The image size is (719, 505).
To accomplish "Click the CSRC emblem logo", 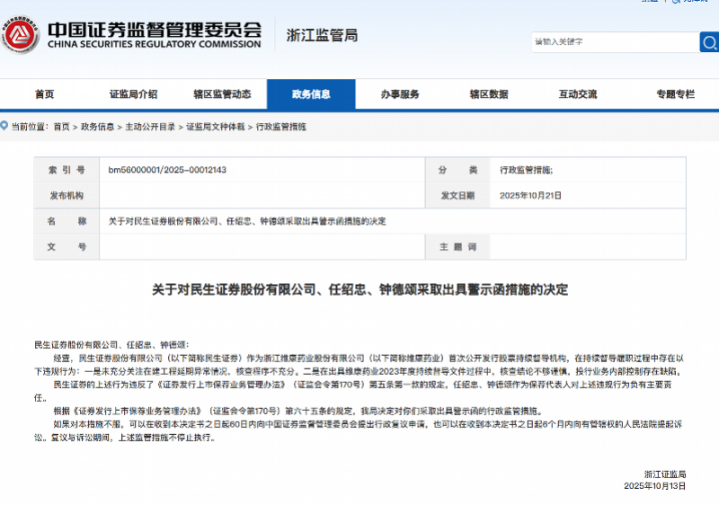I will pyautogui.click(x=21, y=37).
